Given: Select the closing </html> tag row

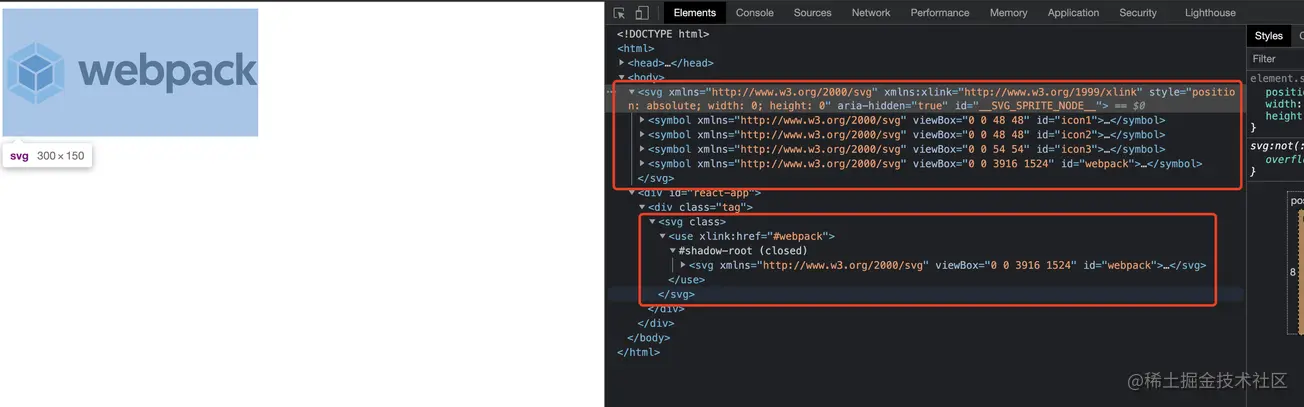Looking at the screenshot, I should [x=638, y=352].
